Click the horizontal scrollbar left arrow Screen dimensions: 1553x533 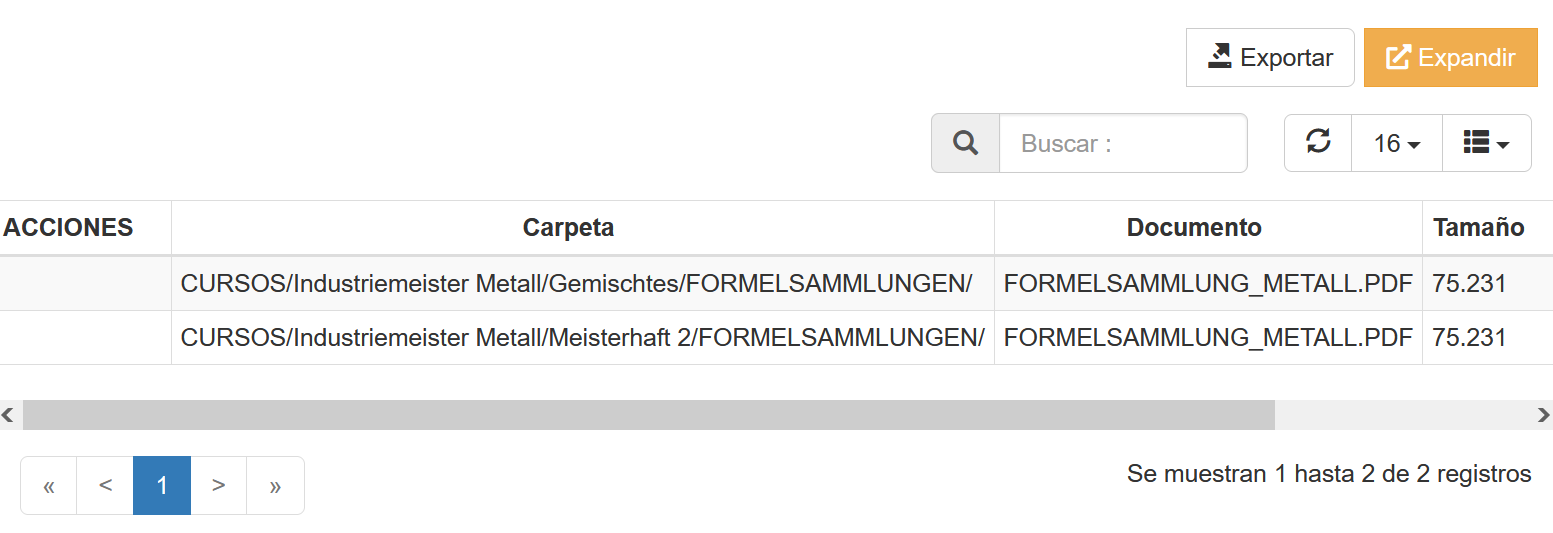(8, 415)
